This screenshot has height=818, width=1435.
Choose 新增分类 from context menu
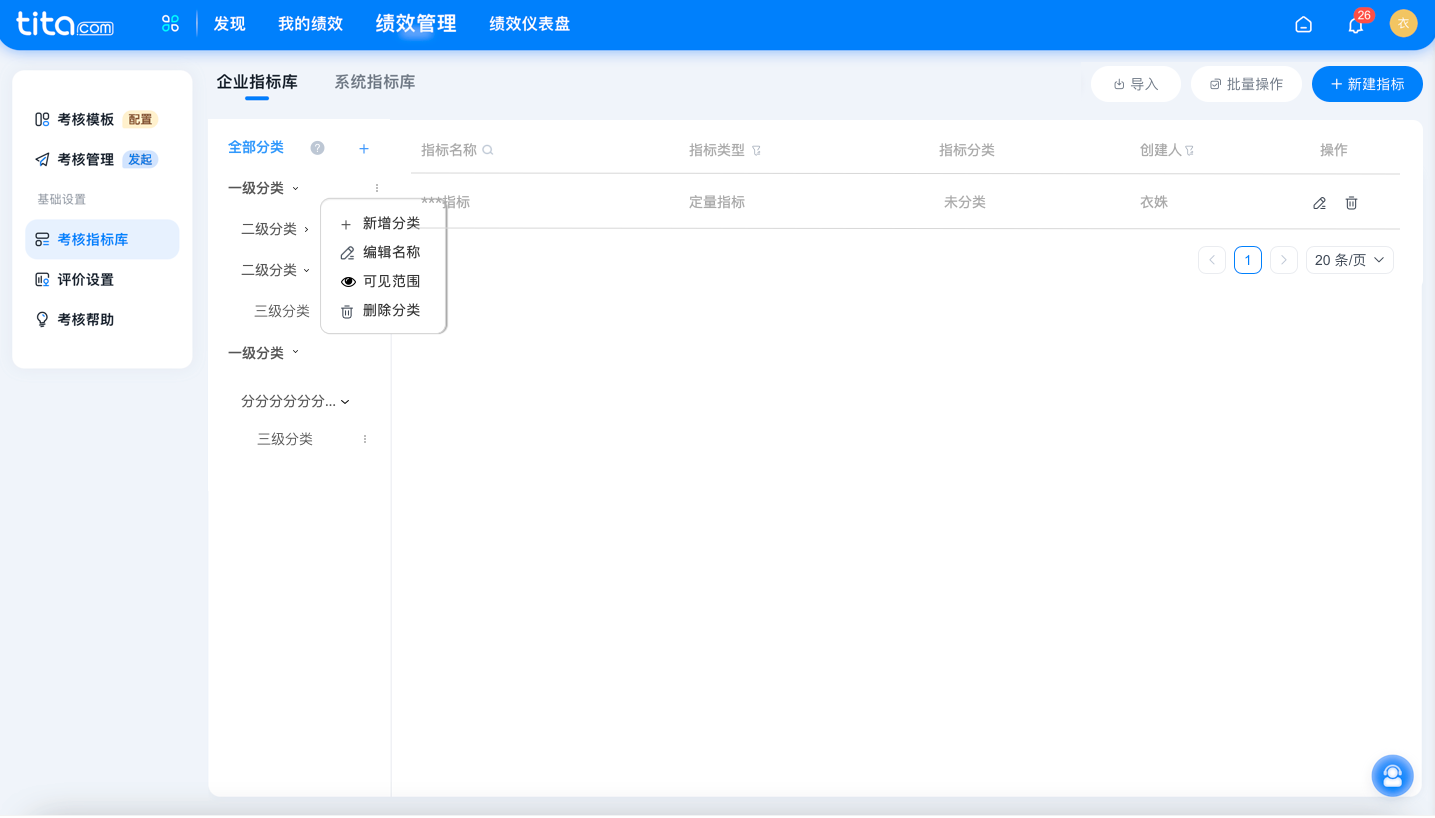383,224
